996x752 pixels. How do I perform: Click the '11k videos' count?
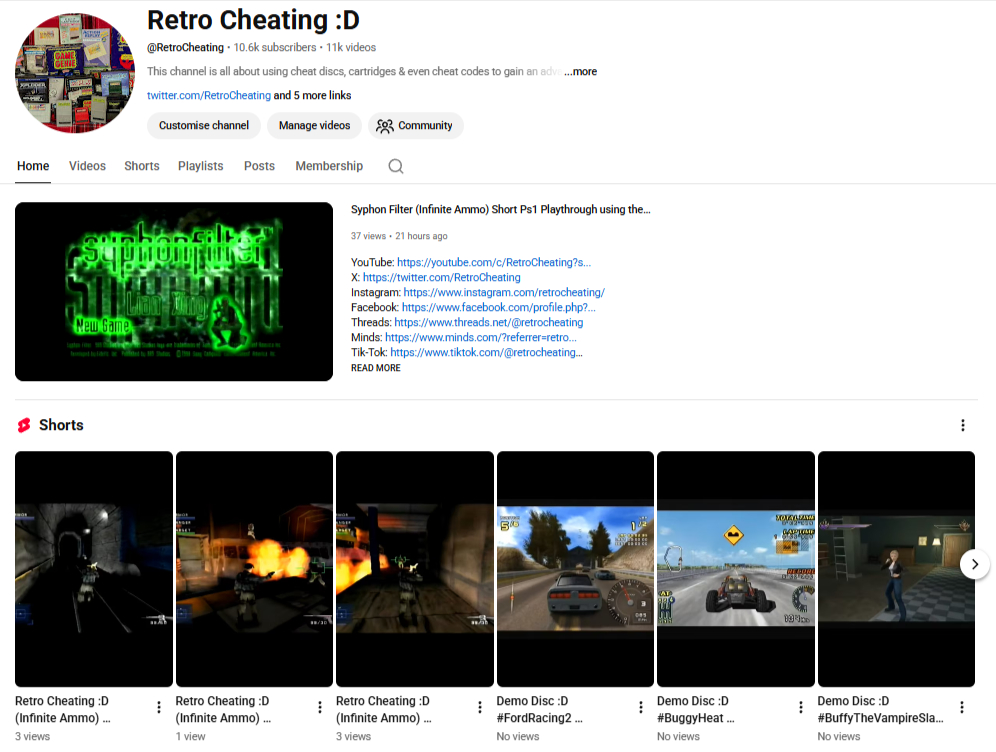click(x=351, y=48)
